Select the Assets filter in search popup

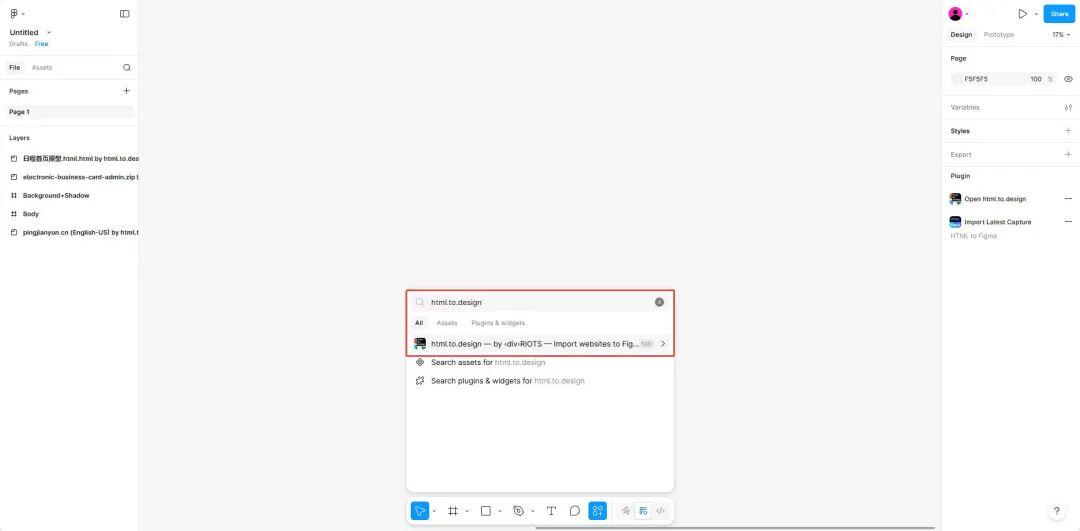446,323
